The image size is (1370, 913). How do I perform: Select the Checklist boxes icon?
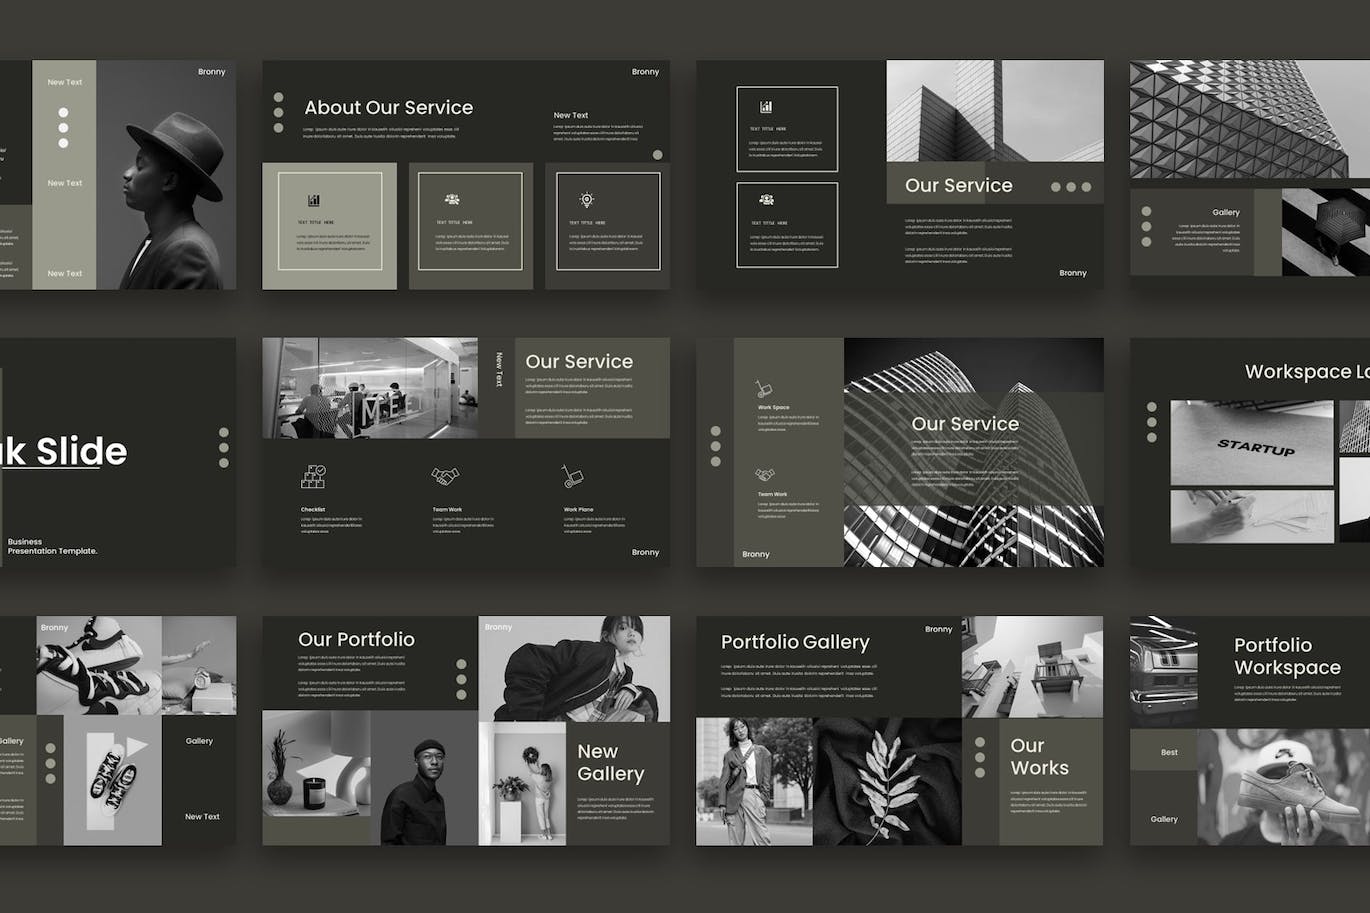pyautogui.click(x=313, y=476)
